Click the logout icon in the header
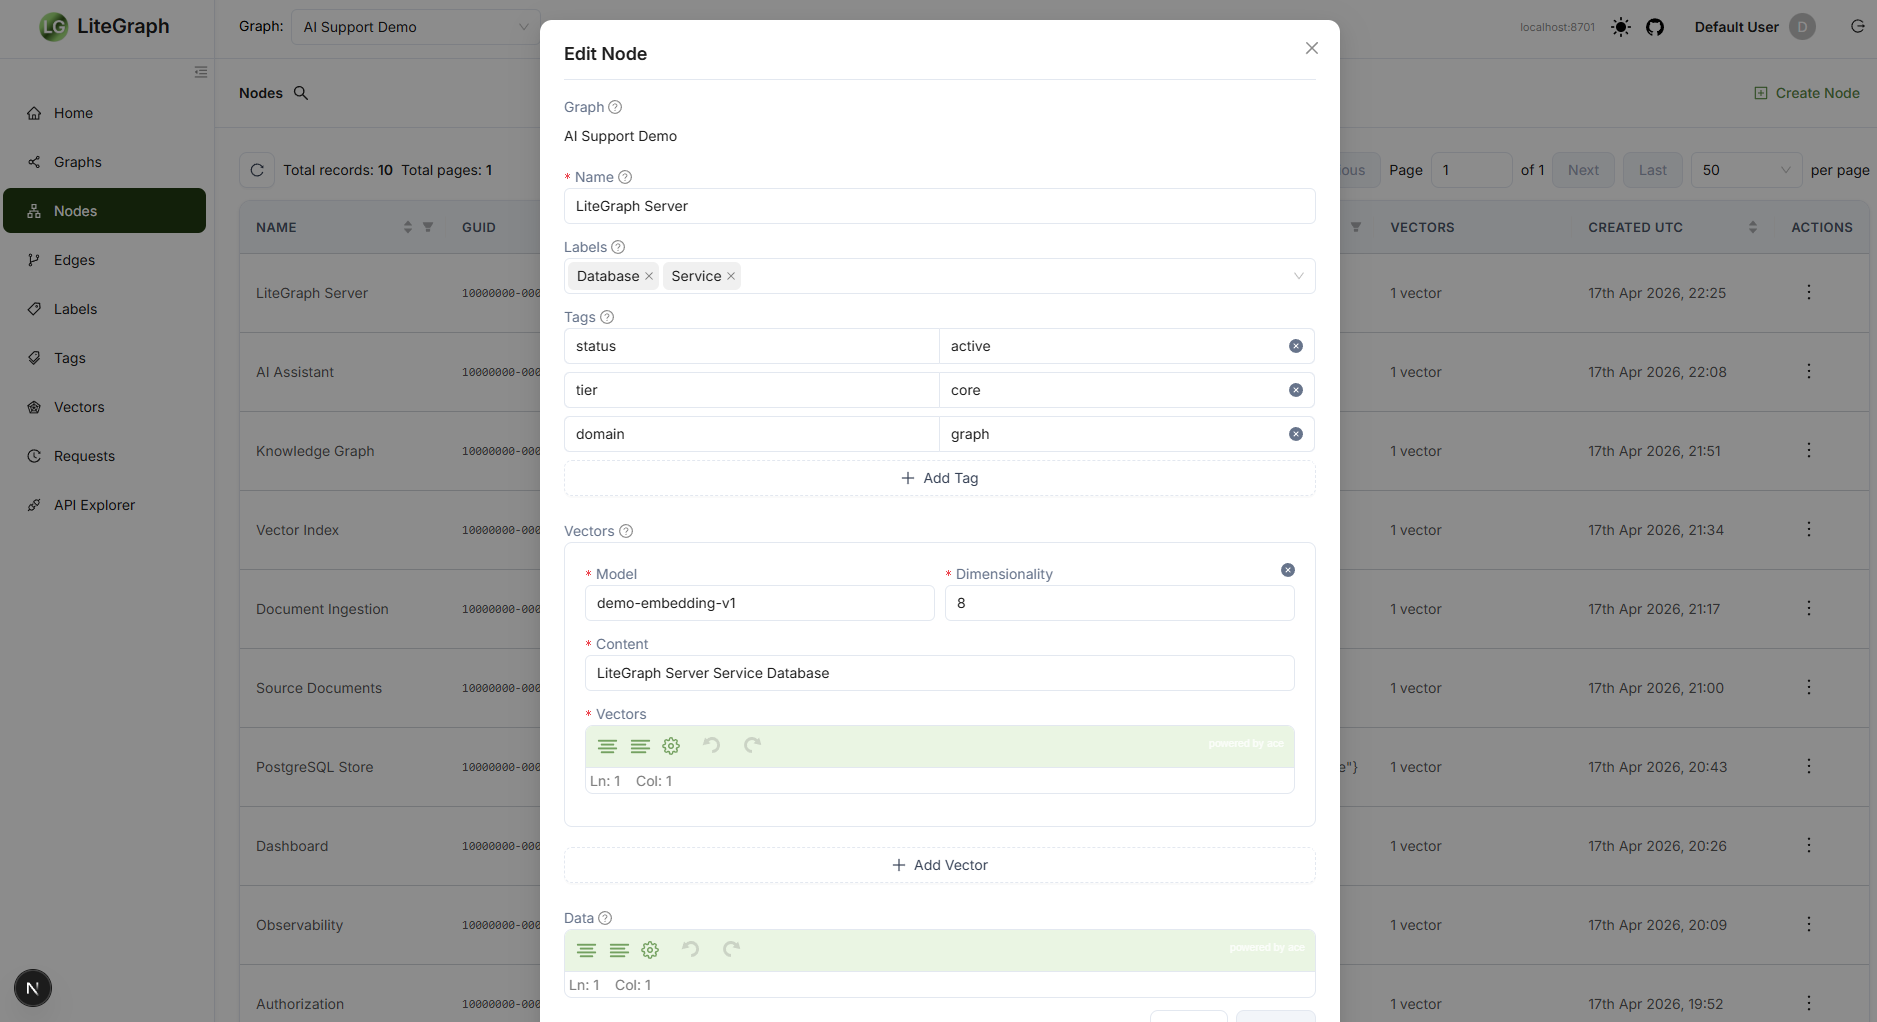The width and height of the screenshot is (1877, 1022). point(1857,27)
